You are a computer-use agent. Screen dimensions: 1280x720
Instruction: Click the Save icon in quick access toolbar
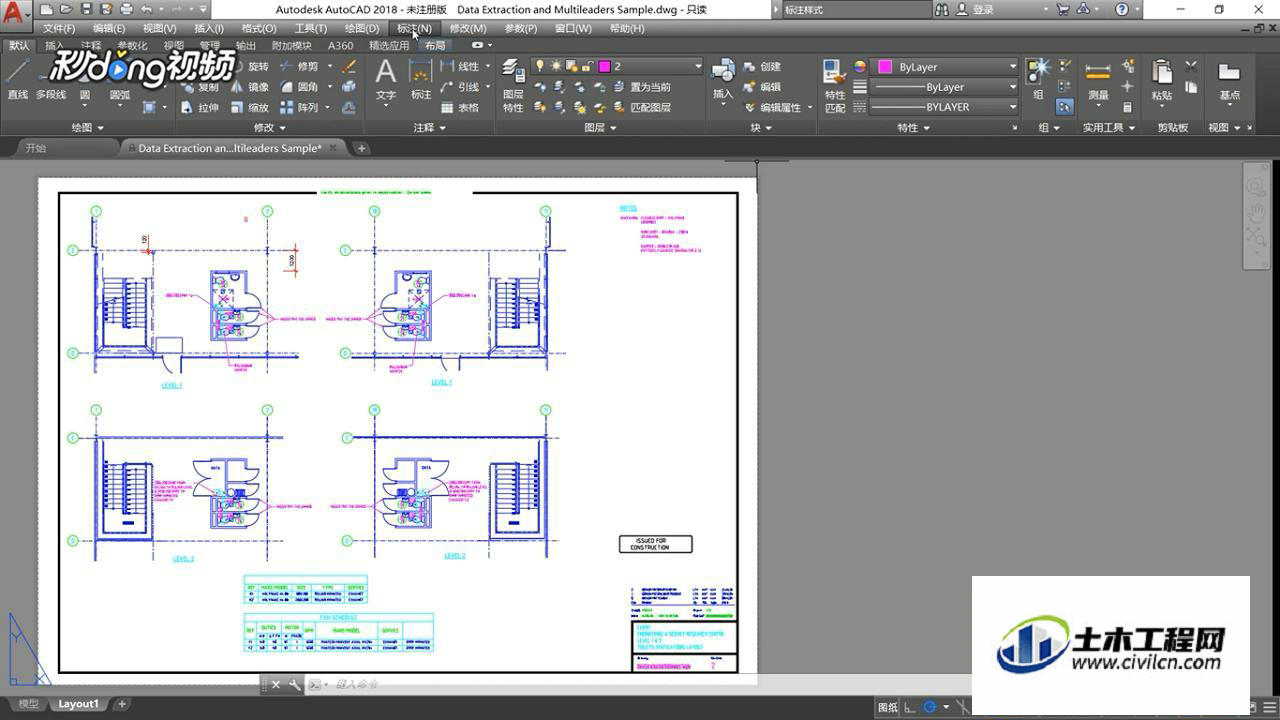point(84,9)
